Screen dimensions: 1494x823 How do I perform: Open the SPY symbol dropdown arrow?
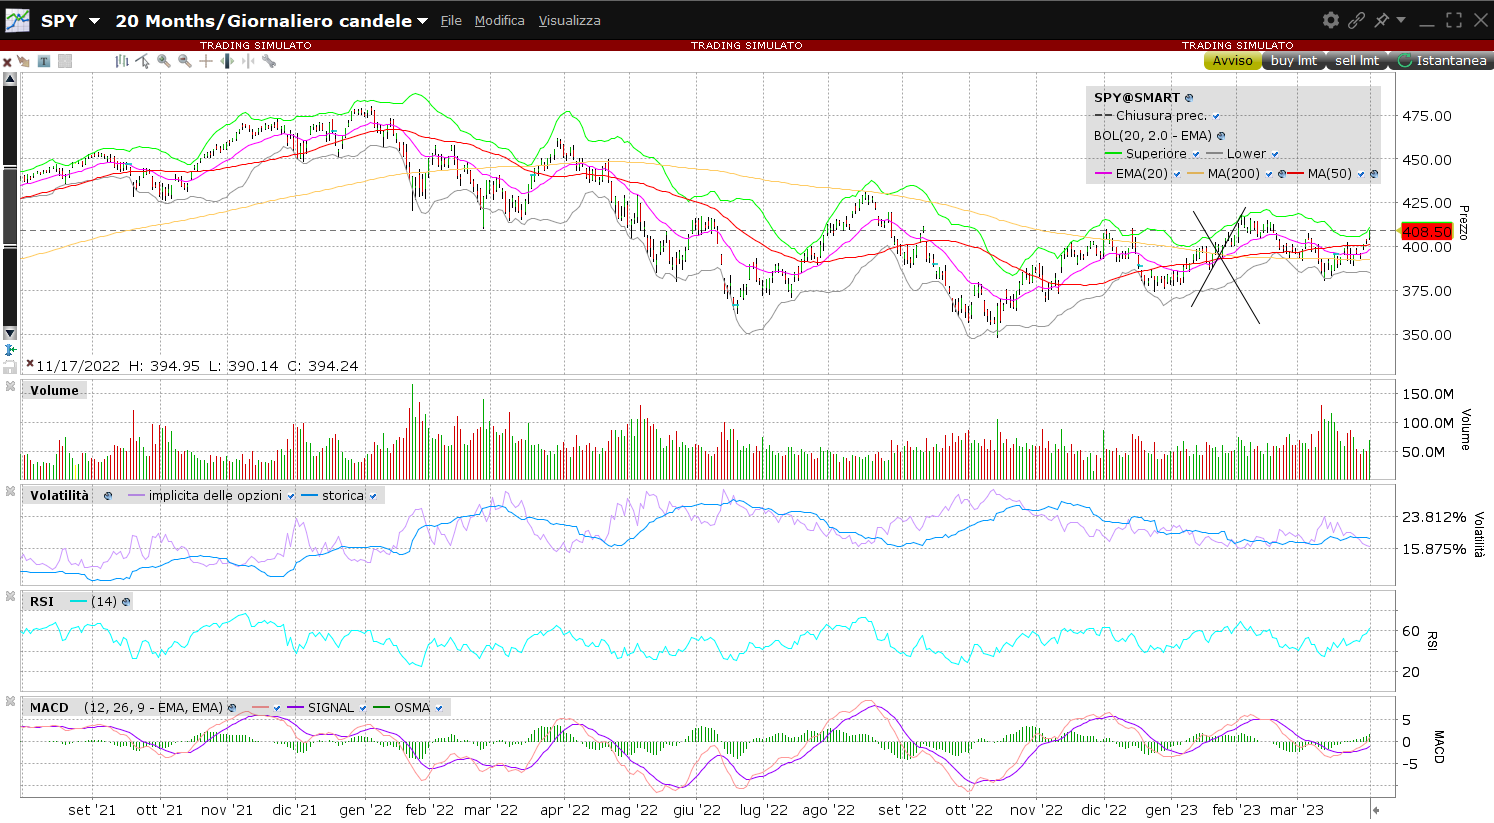tap(94, 21)
